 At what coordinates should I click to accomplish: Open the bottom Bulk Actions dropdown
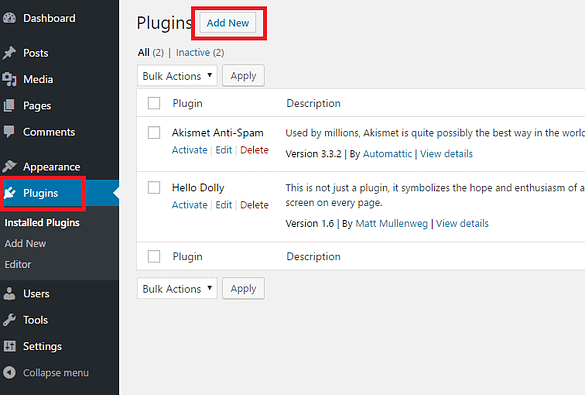coord(177,288)
